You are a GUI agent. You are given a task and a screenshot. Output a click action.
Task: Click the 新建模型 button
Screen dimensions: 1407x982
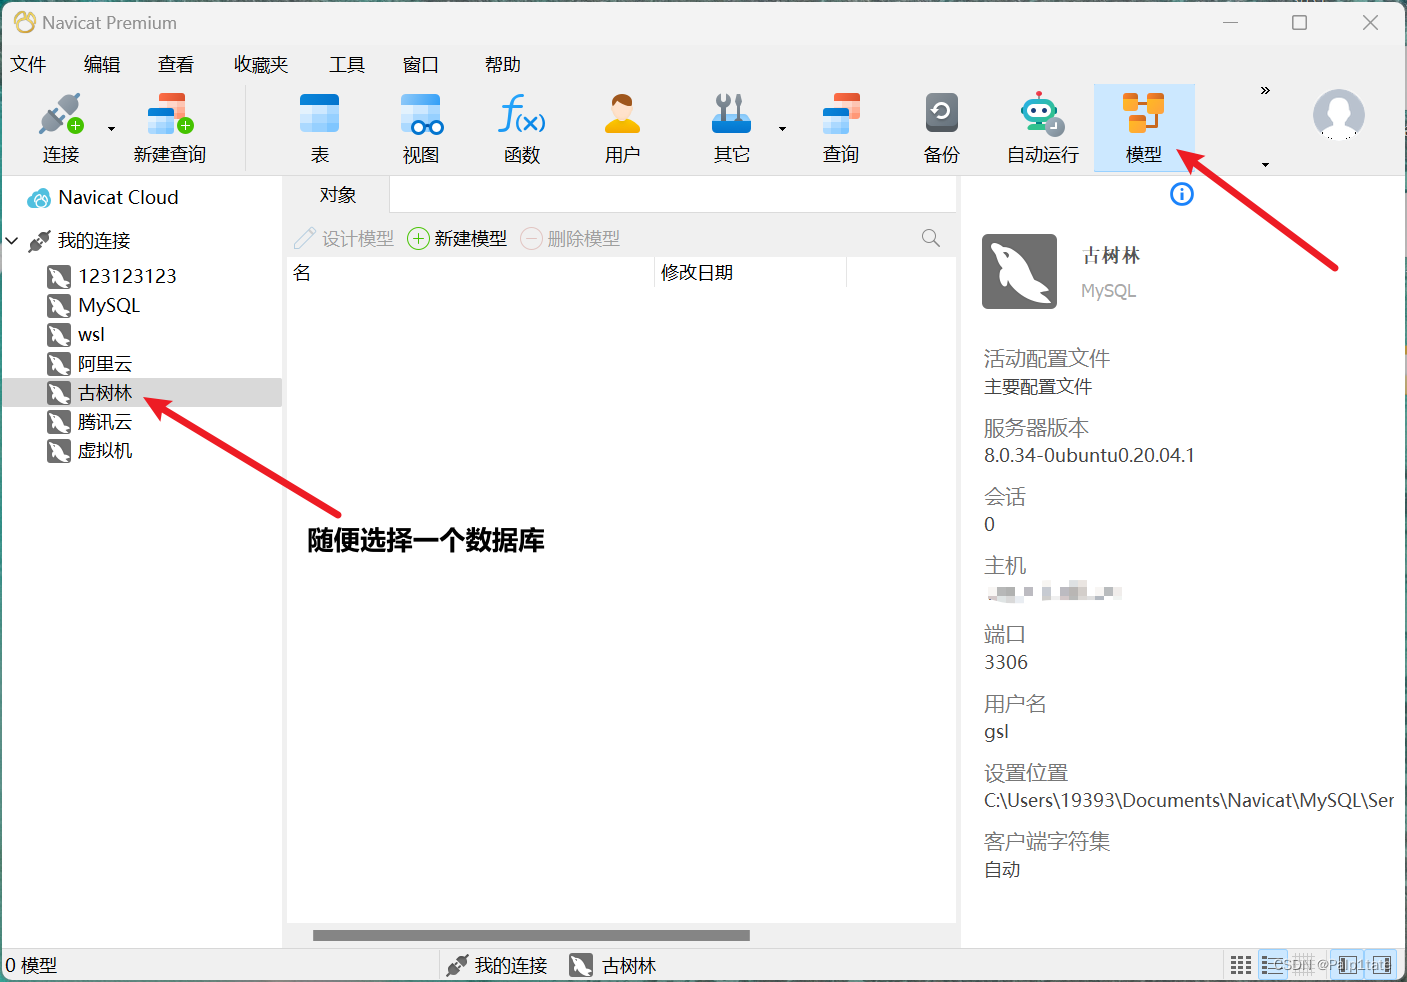click(458, 238)
